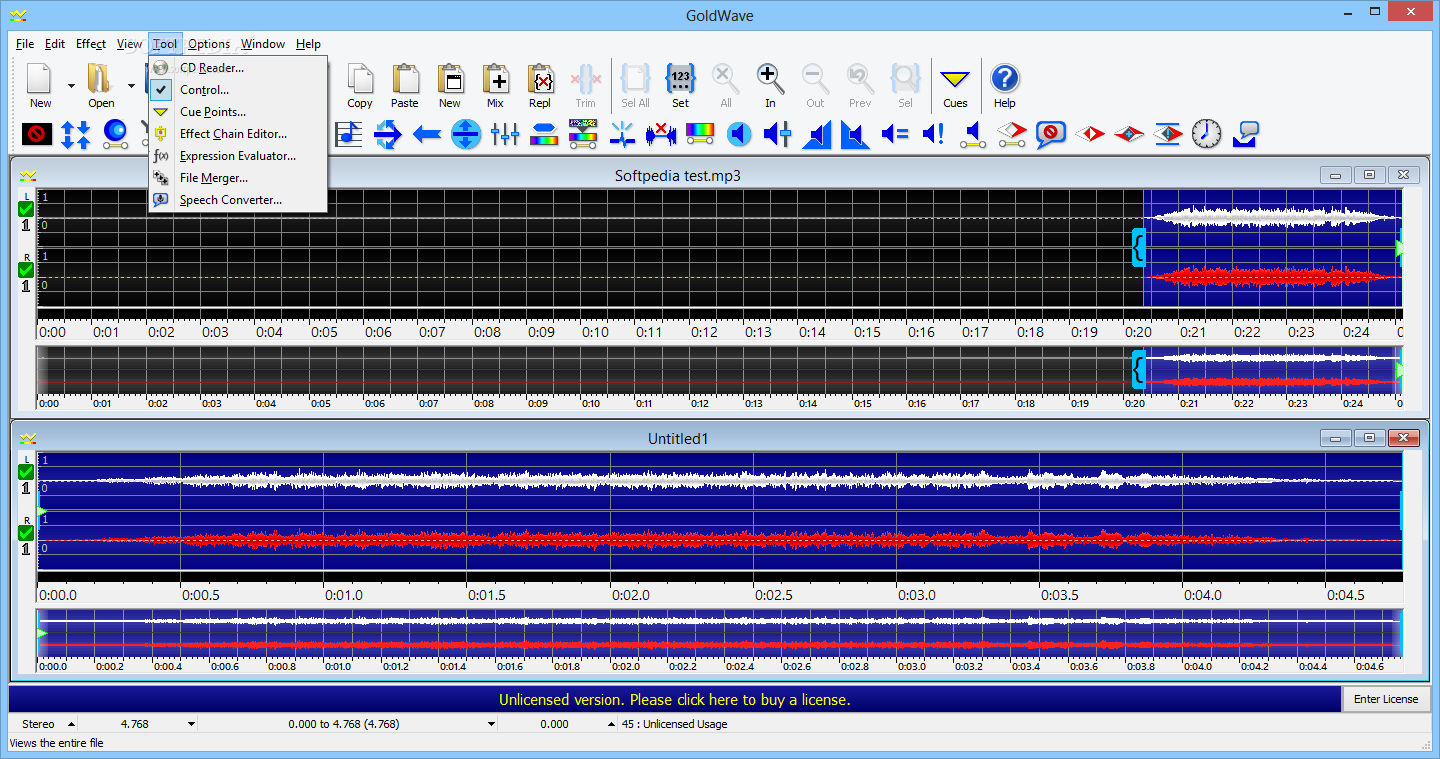Image resolution: width=1440 pixels, height=759 pixels.
Task: Open the equalizer sliders effect icon
Action: [x=505, y=133]
